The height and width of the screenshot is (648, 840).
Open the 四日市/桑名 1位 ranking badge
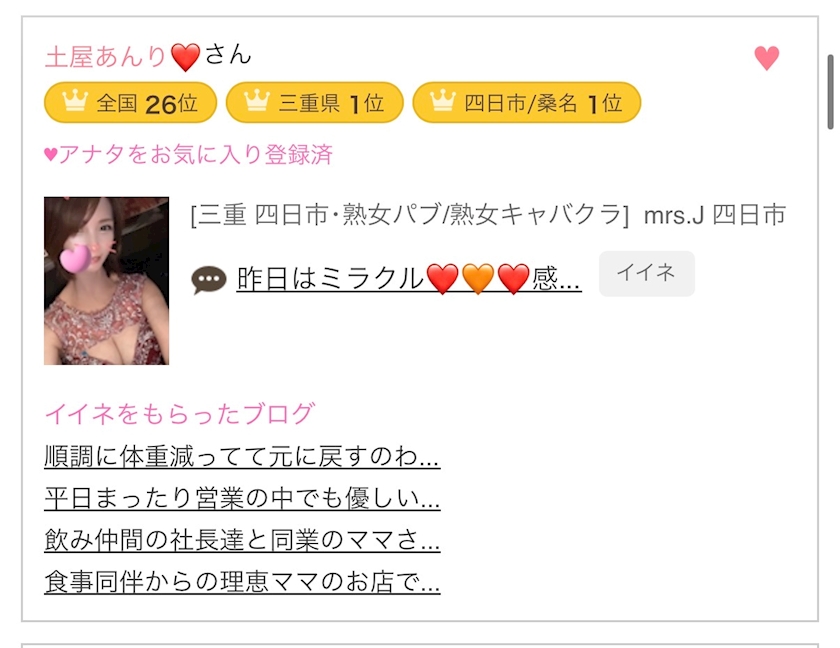pos(527,102)
